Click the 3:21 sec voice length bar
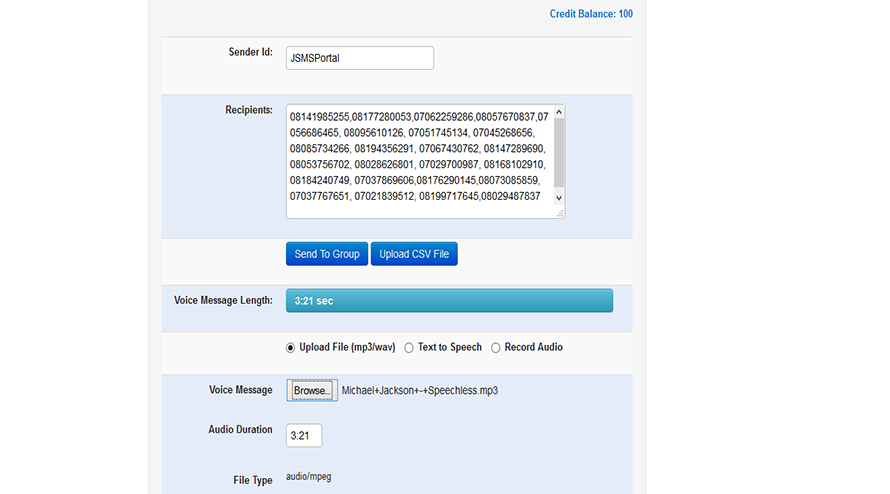 coord(449,301)
